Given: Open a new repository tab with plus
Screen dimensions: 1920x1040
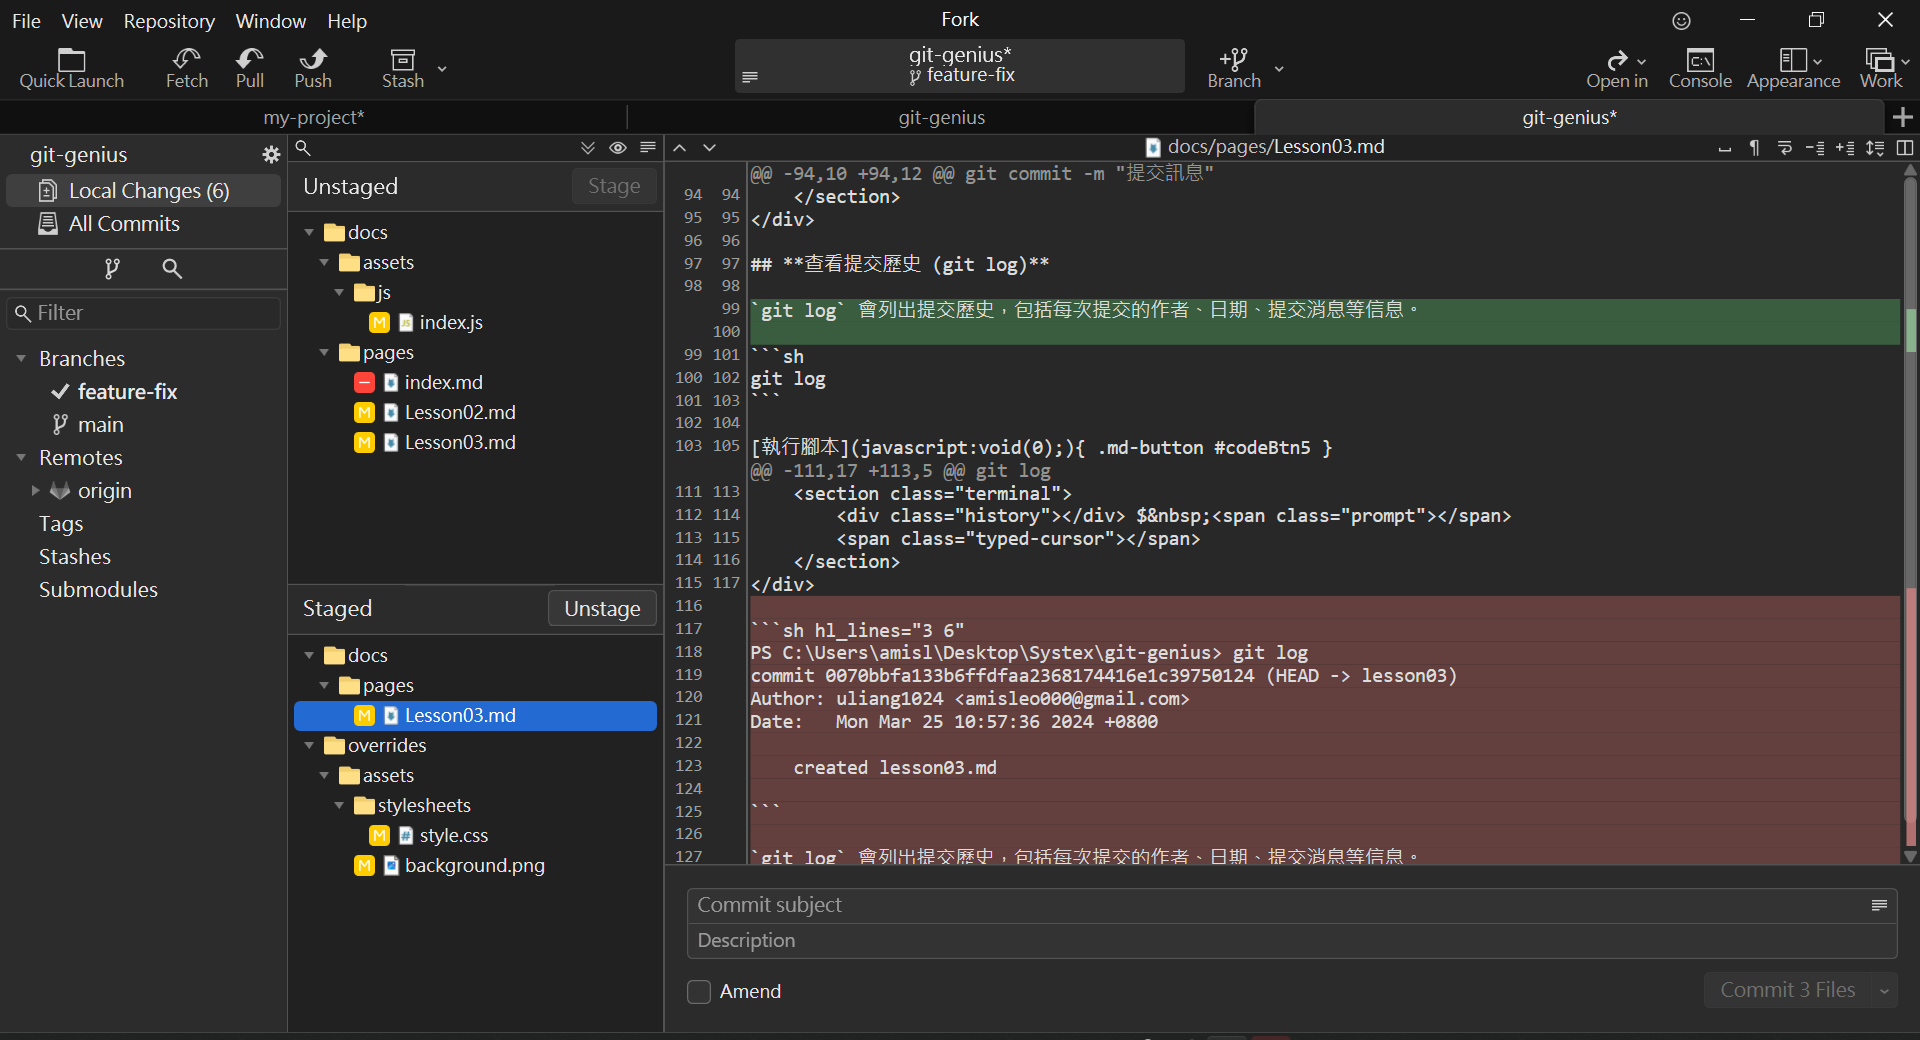Looking at the screenshot, I should 1903,117.
